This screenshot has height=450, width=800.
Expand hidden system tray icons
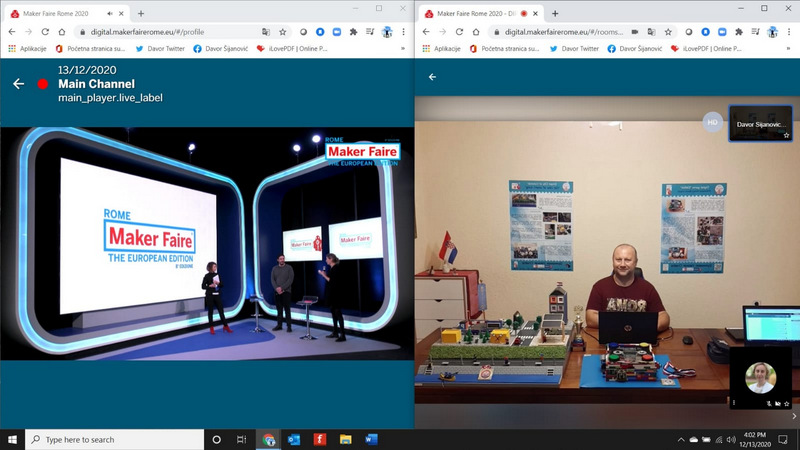click(x=681, y=440)
